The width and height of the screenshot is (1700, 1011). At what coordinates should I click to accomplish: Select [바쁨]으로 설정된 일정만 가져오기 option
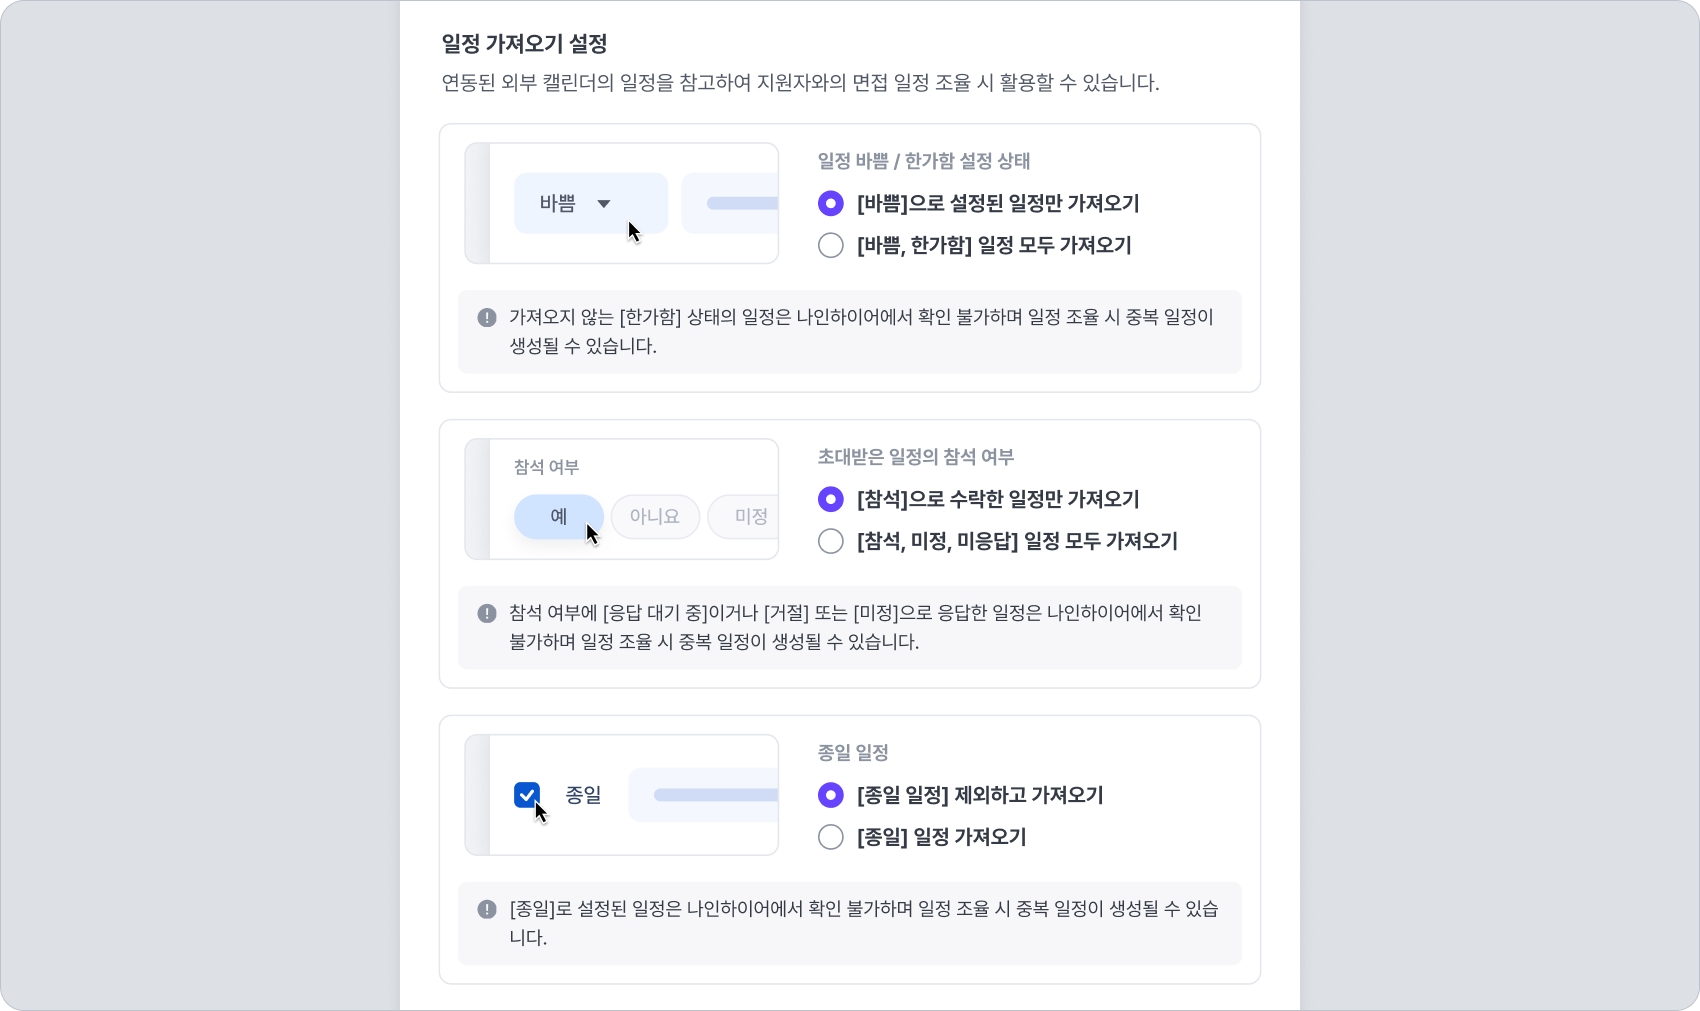click(x=831, y=204)
